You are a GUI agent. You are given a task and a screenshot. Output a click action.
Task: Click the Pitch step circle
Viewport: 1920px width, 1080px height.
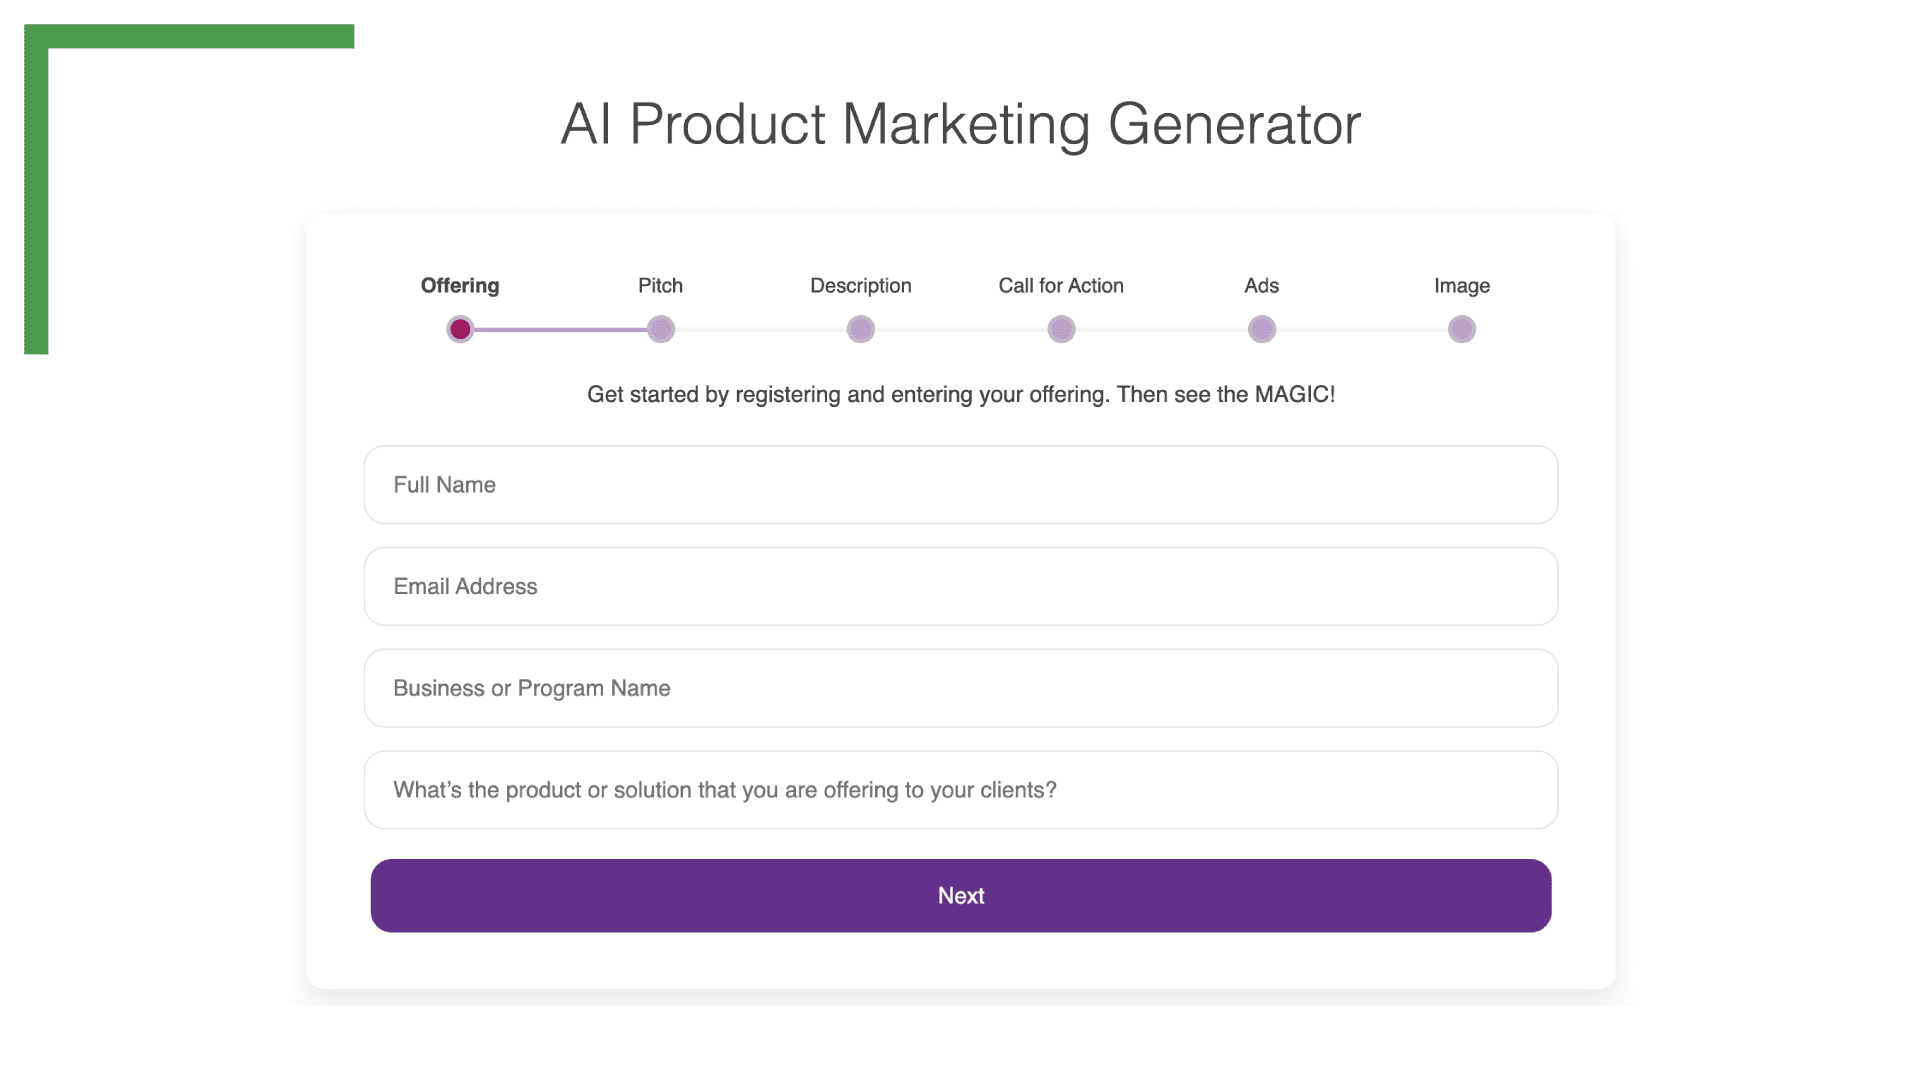point(660,329)
